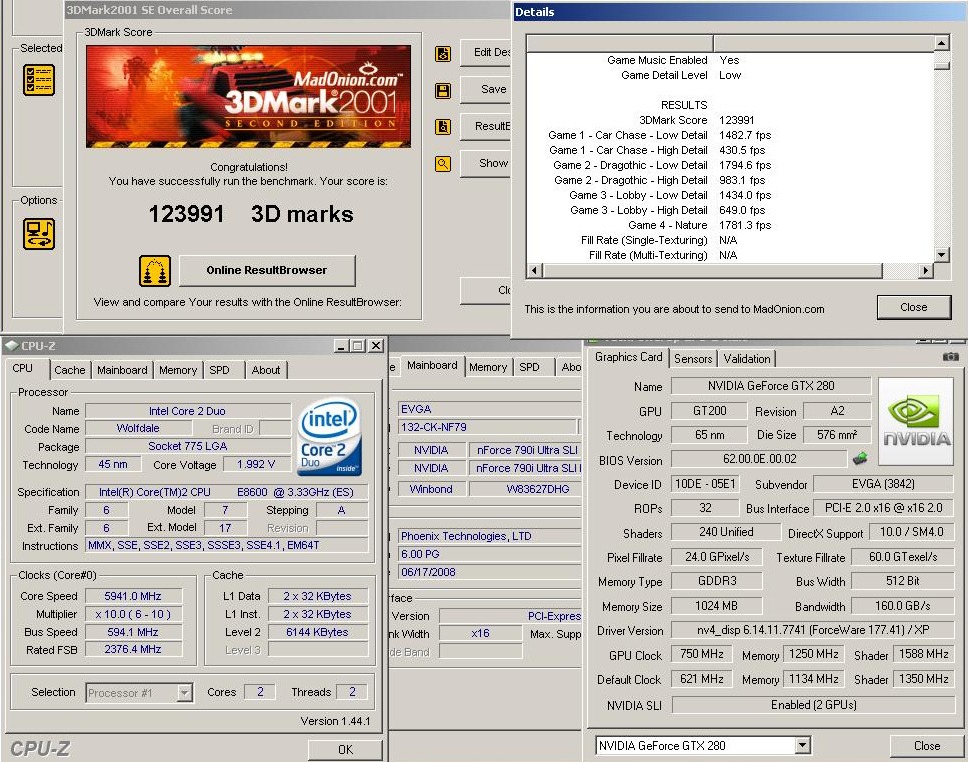Screen dimensions: 968x762
Task: Select the Graphics Card tab in GPU-Z
Action: coord(628,357)
